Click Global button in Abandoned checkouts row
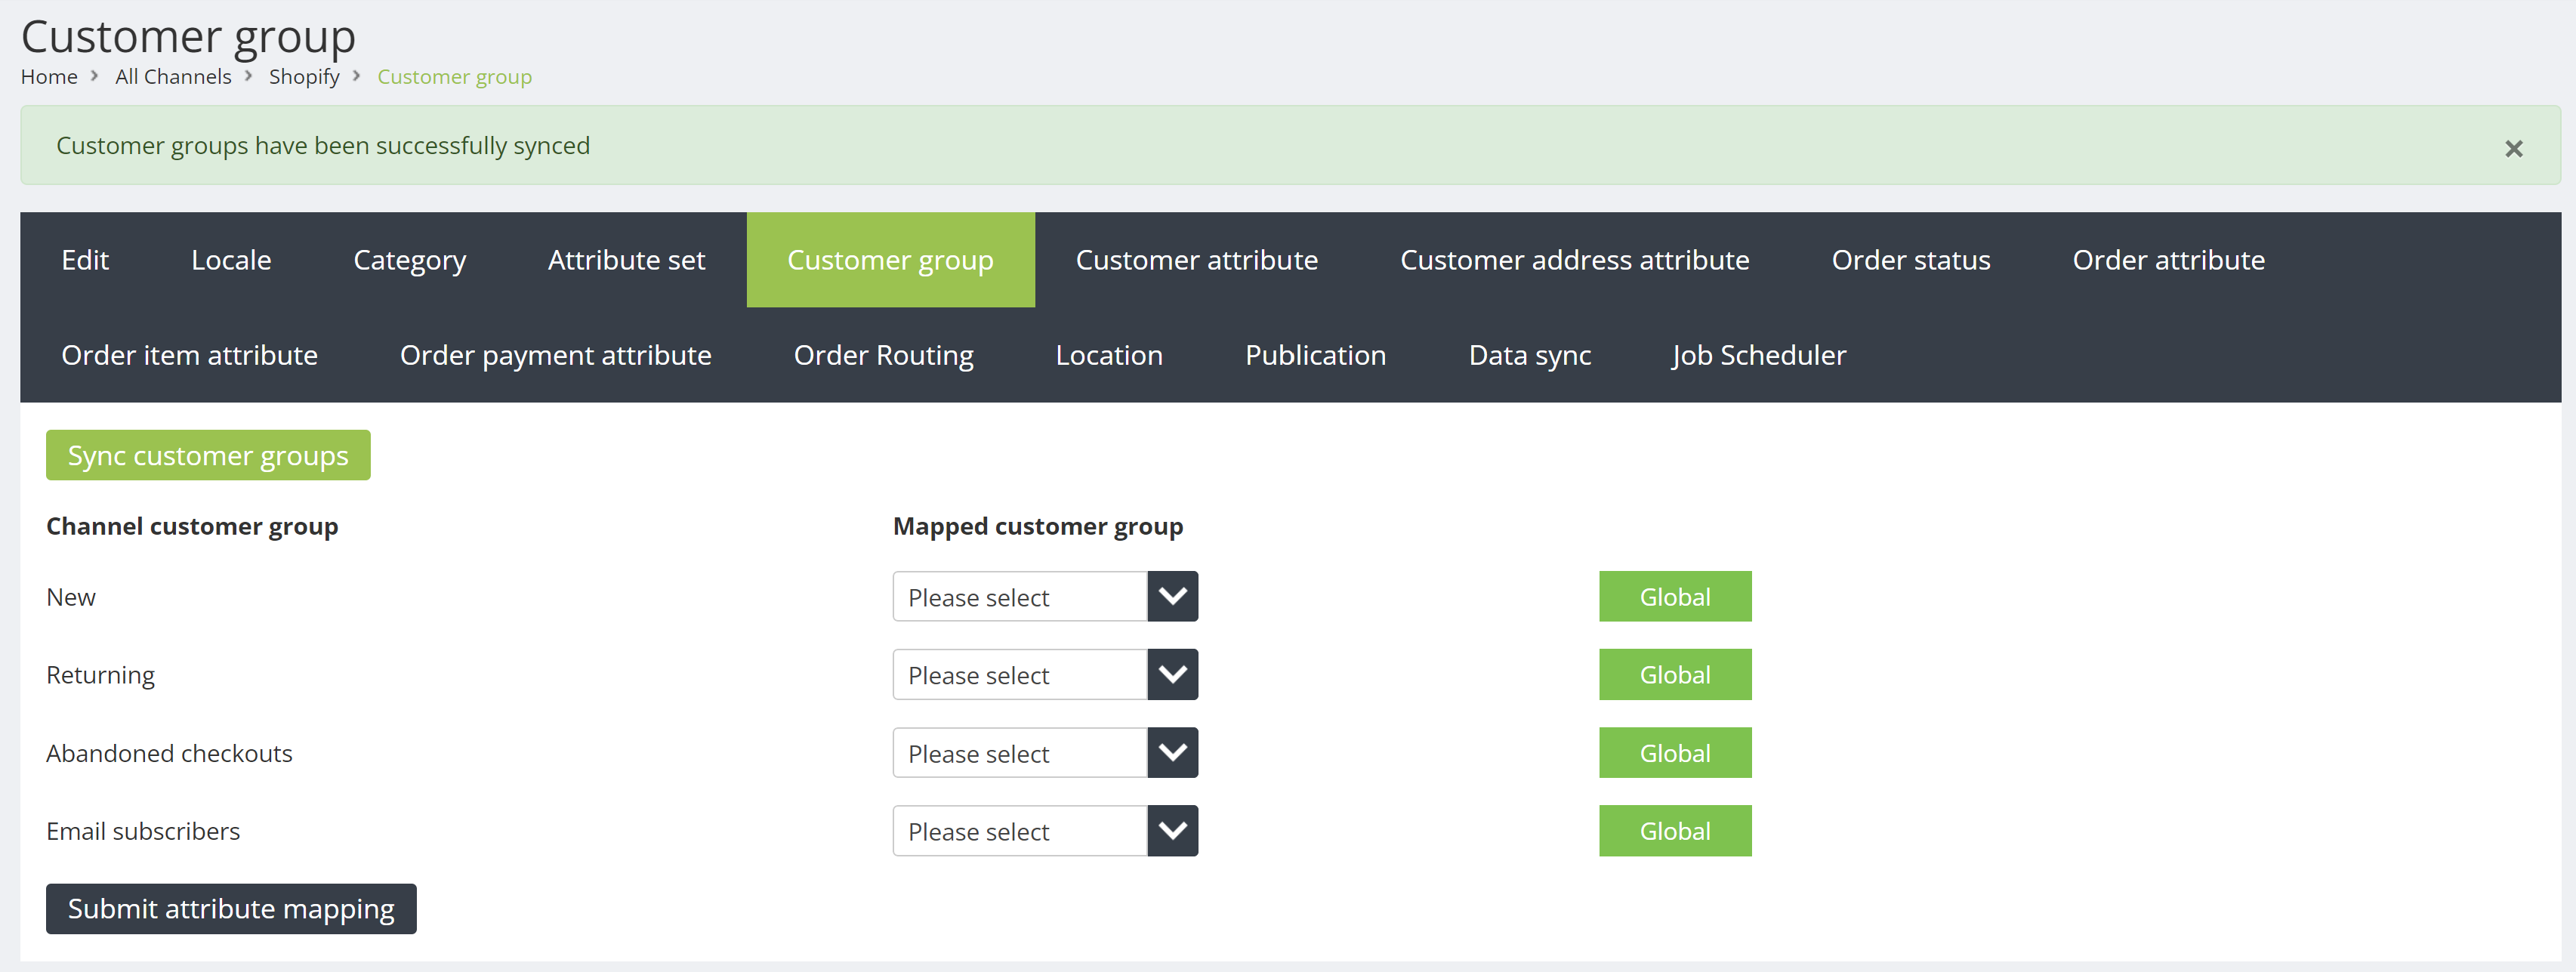 tap(1675, 752)
